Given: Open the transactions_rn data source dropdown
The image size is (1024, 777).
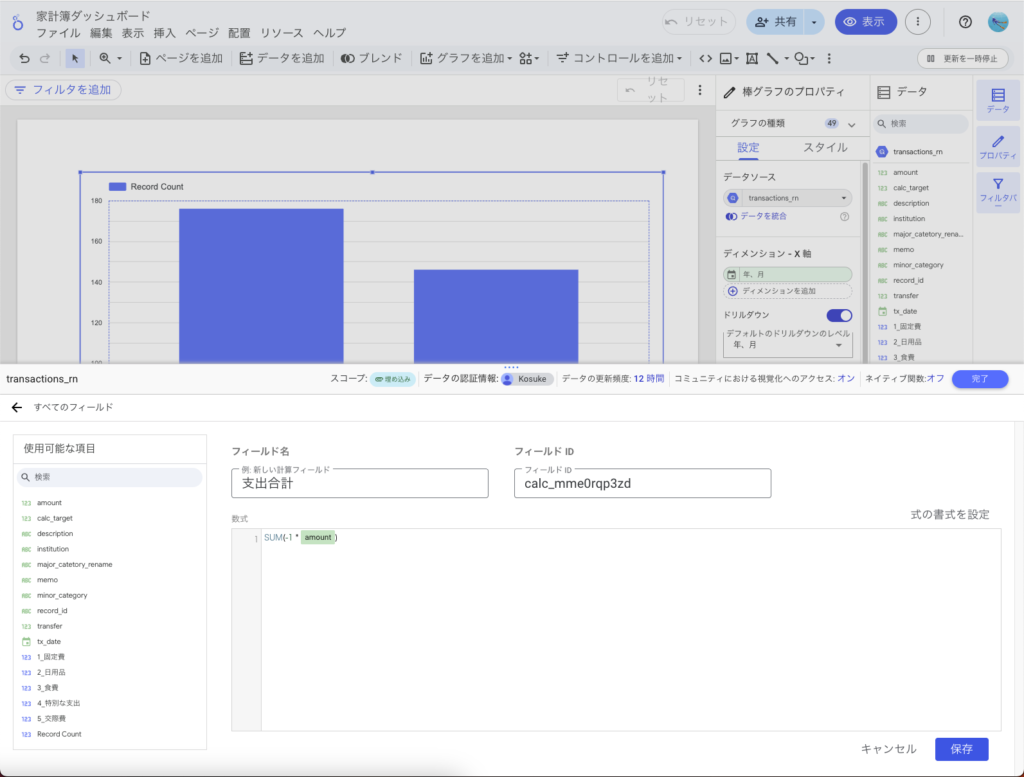Looking at the screenshot, I should (788, 198).
